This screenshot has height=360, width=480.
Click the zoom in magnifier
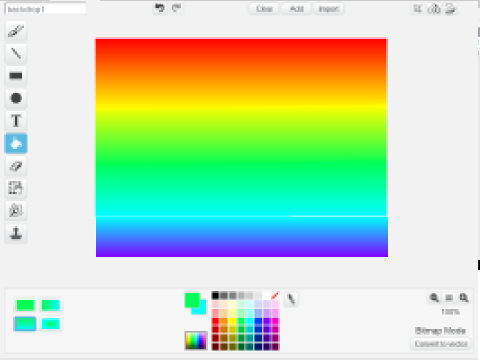click(x=464, y=297)
